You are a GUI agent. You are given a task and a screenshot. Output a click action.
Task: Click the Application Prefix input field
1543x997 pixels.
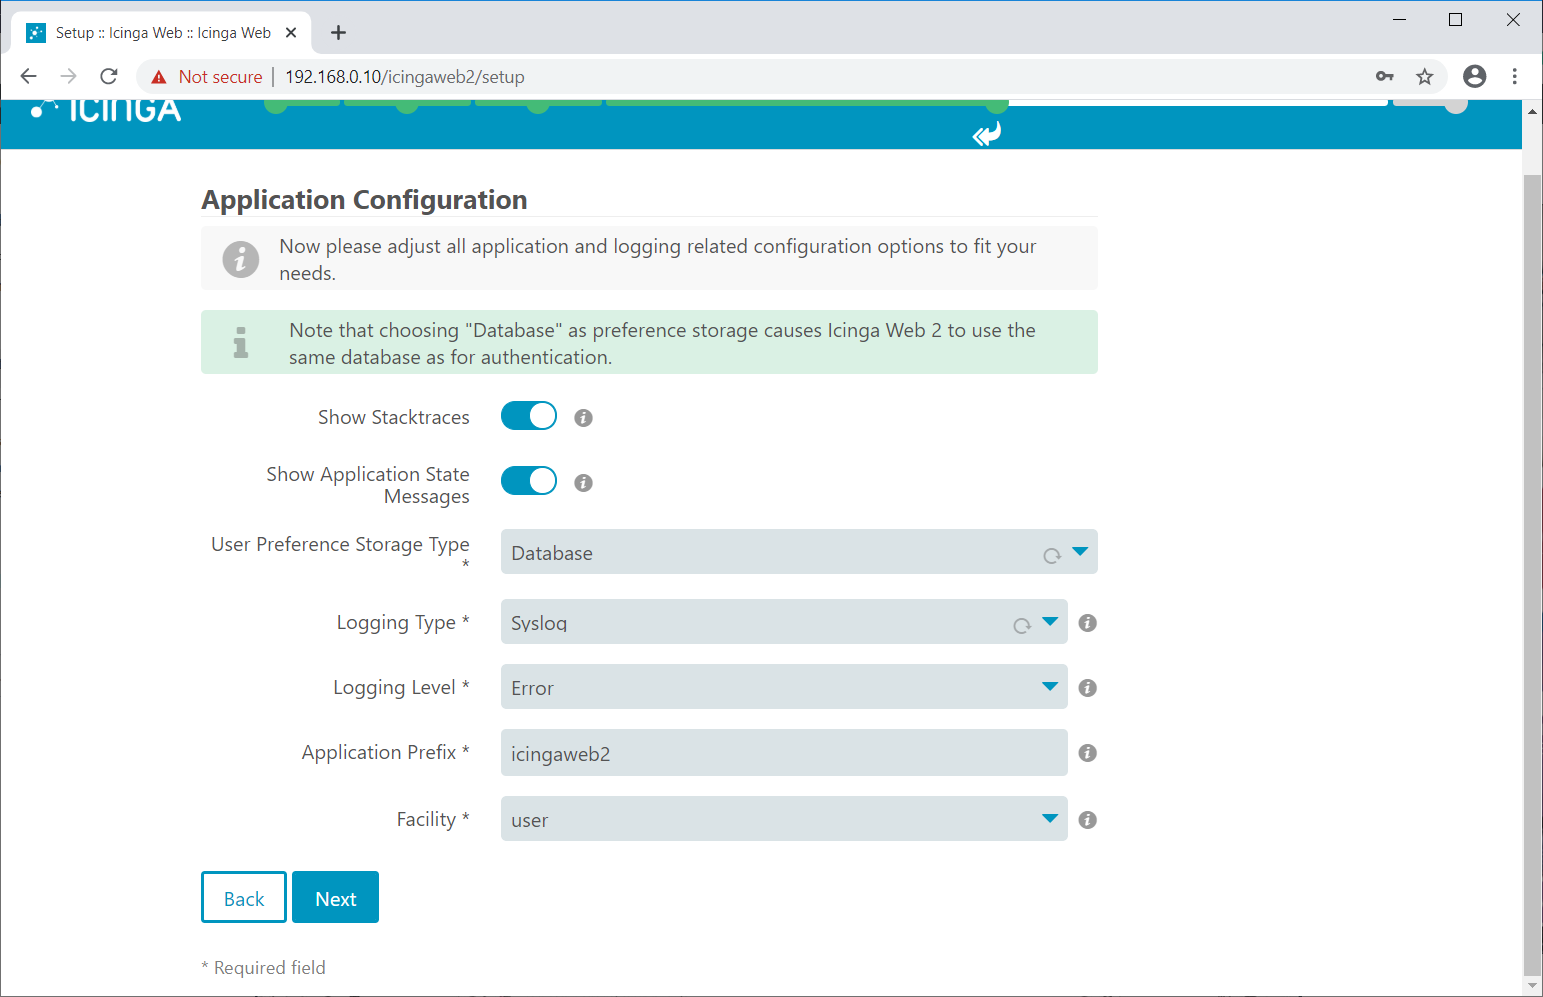[784, 753]
